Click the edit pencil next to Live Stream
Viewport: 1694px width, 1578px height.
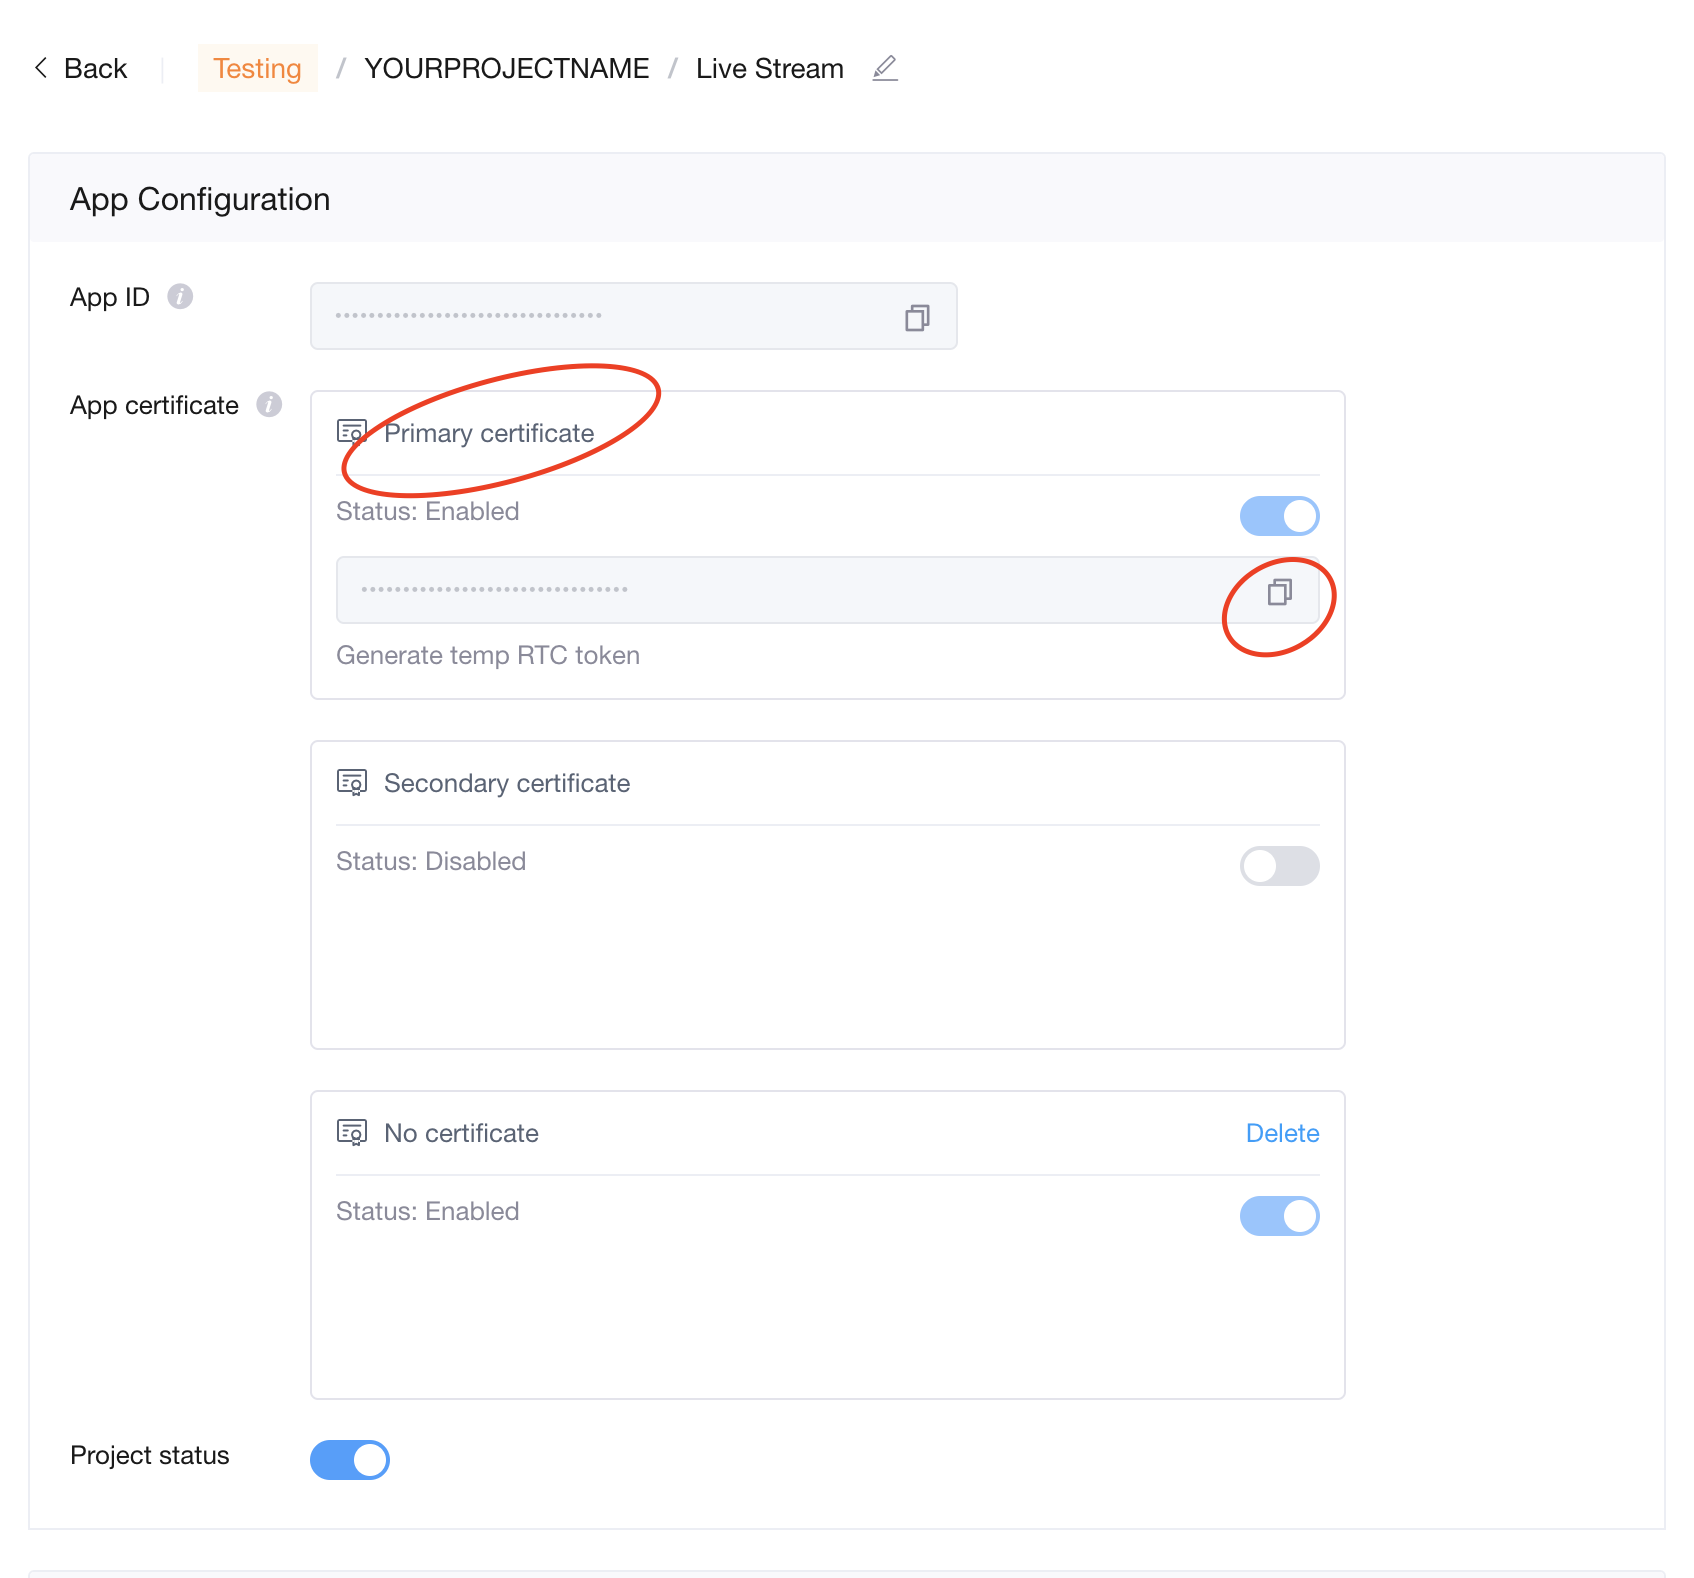(x=885, y=68)
